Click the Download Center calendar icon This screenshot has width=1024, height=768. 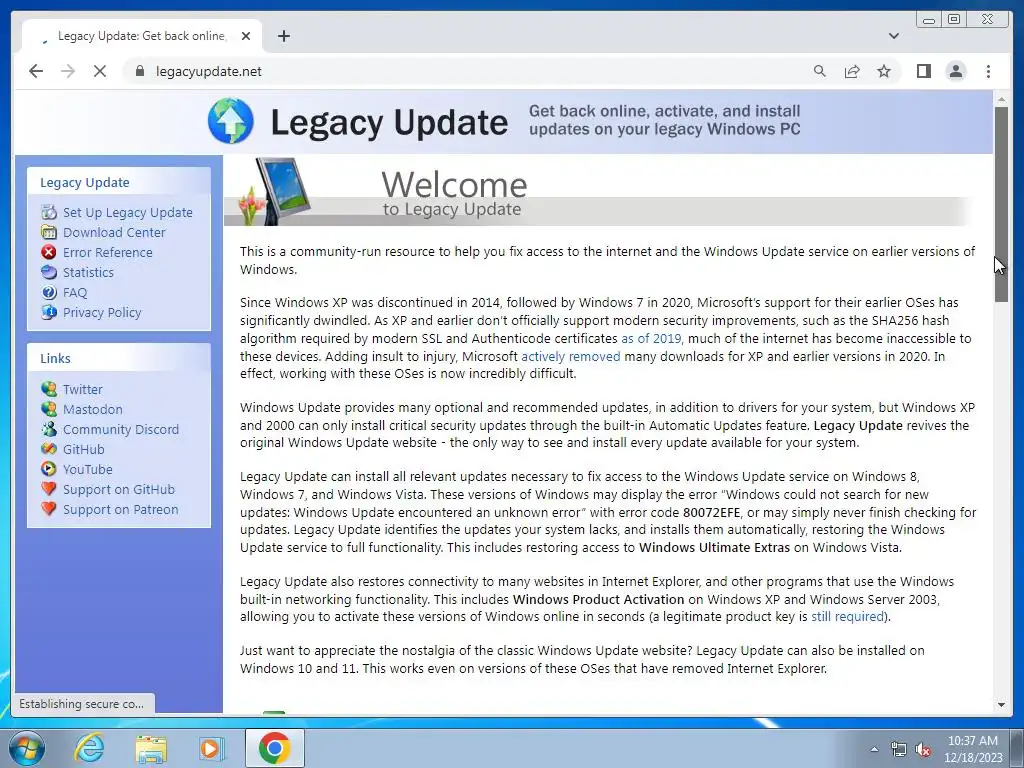click(49, 232)
